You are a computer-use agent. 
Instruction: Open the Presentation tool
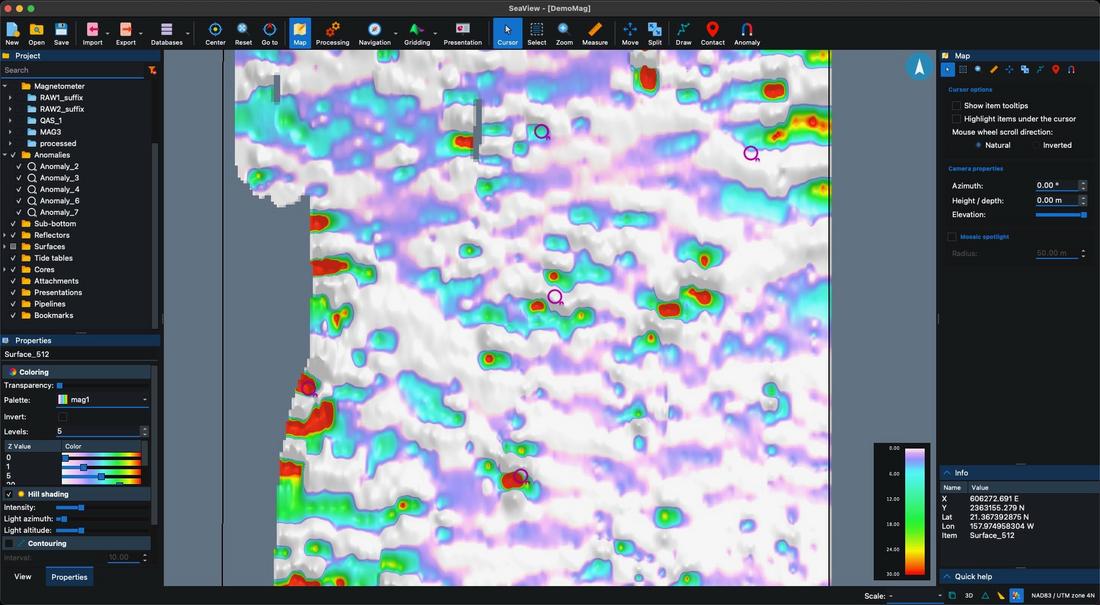[462, 33]
